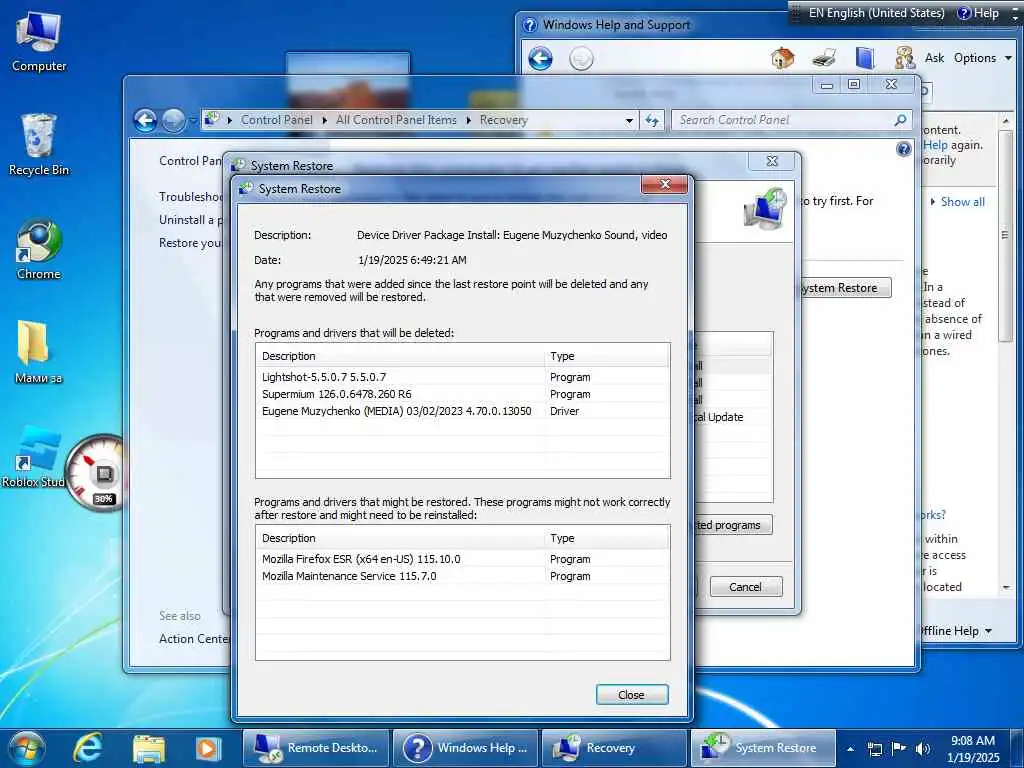Click Scan for affected programs button
Screen dimensions: 1024x768
pyautogui.click(x=733, y=525)
